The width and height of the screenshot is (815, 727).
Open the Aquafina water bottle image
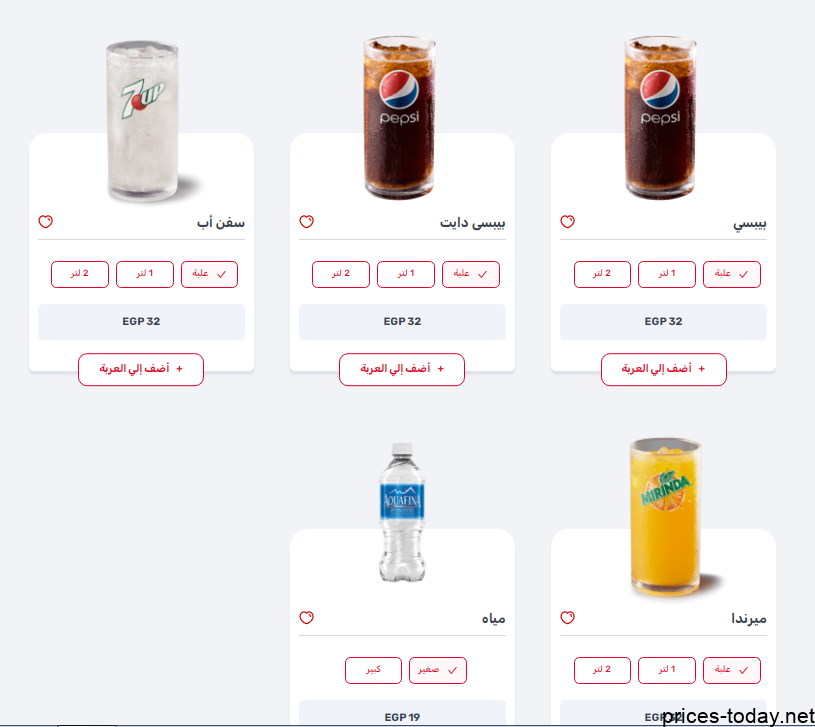point(402,512)
